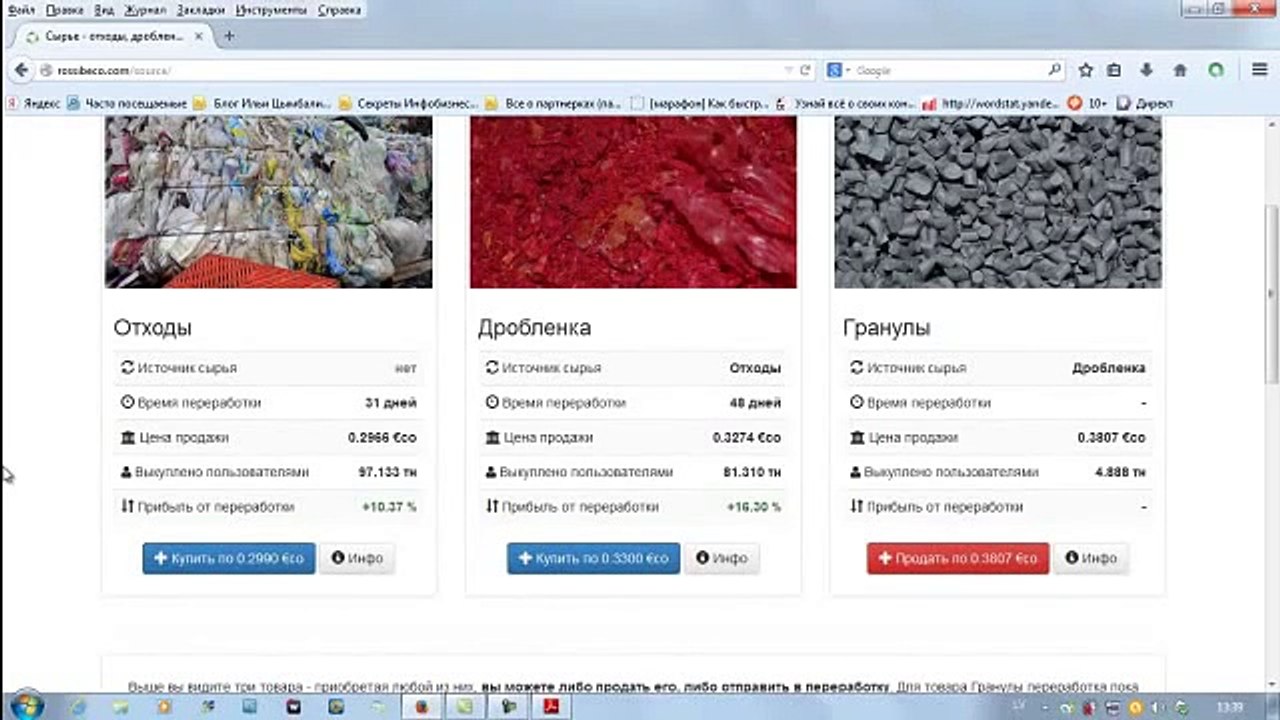Close the Сырье - отходы tab
This screenshot has height=720, width=1280.
[198, 36]
